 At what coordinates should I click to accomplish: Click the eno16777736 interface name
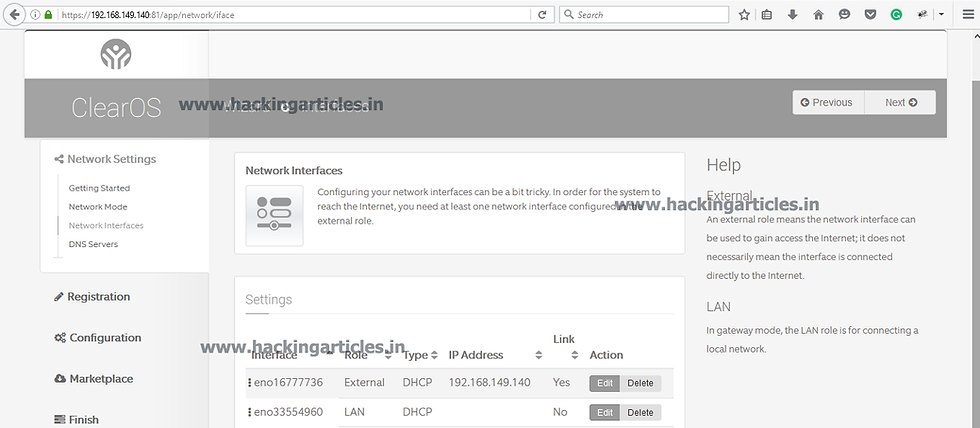coord(289,382)
